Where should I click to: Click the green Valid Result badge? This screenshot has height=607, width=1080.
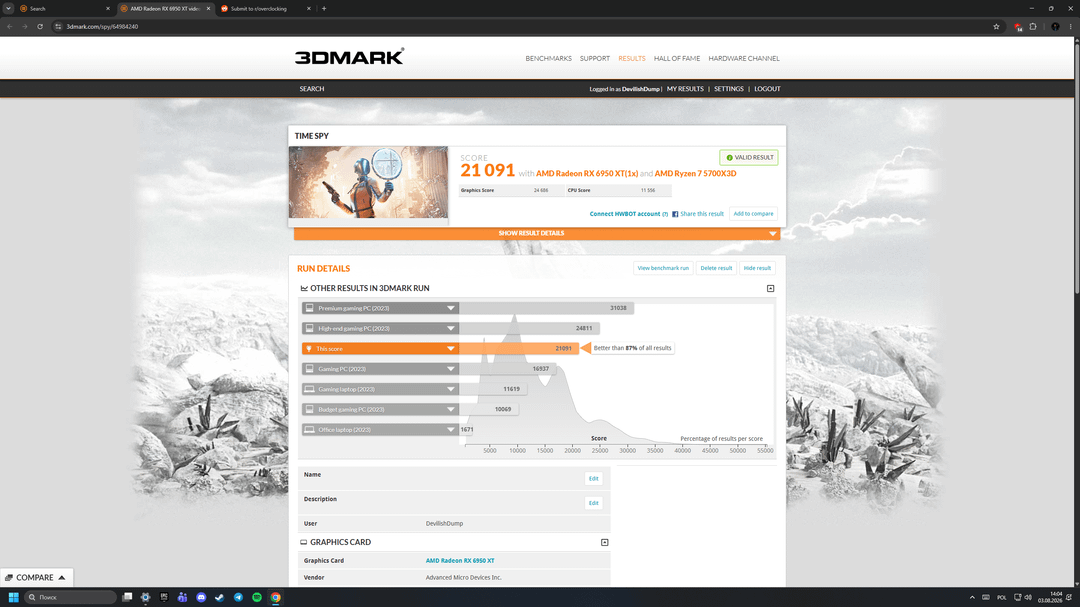coord(749,158)
